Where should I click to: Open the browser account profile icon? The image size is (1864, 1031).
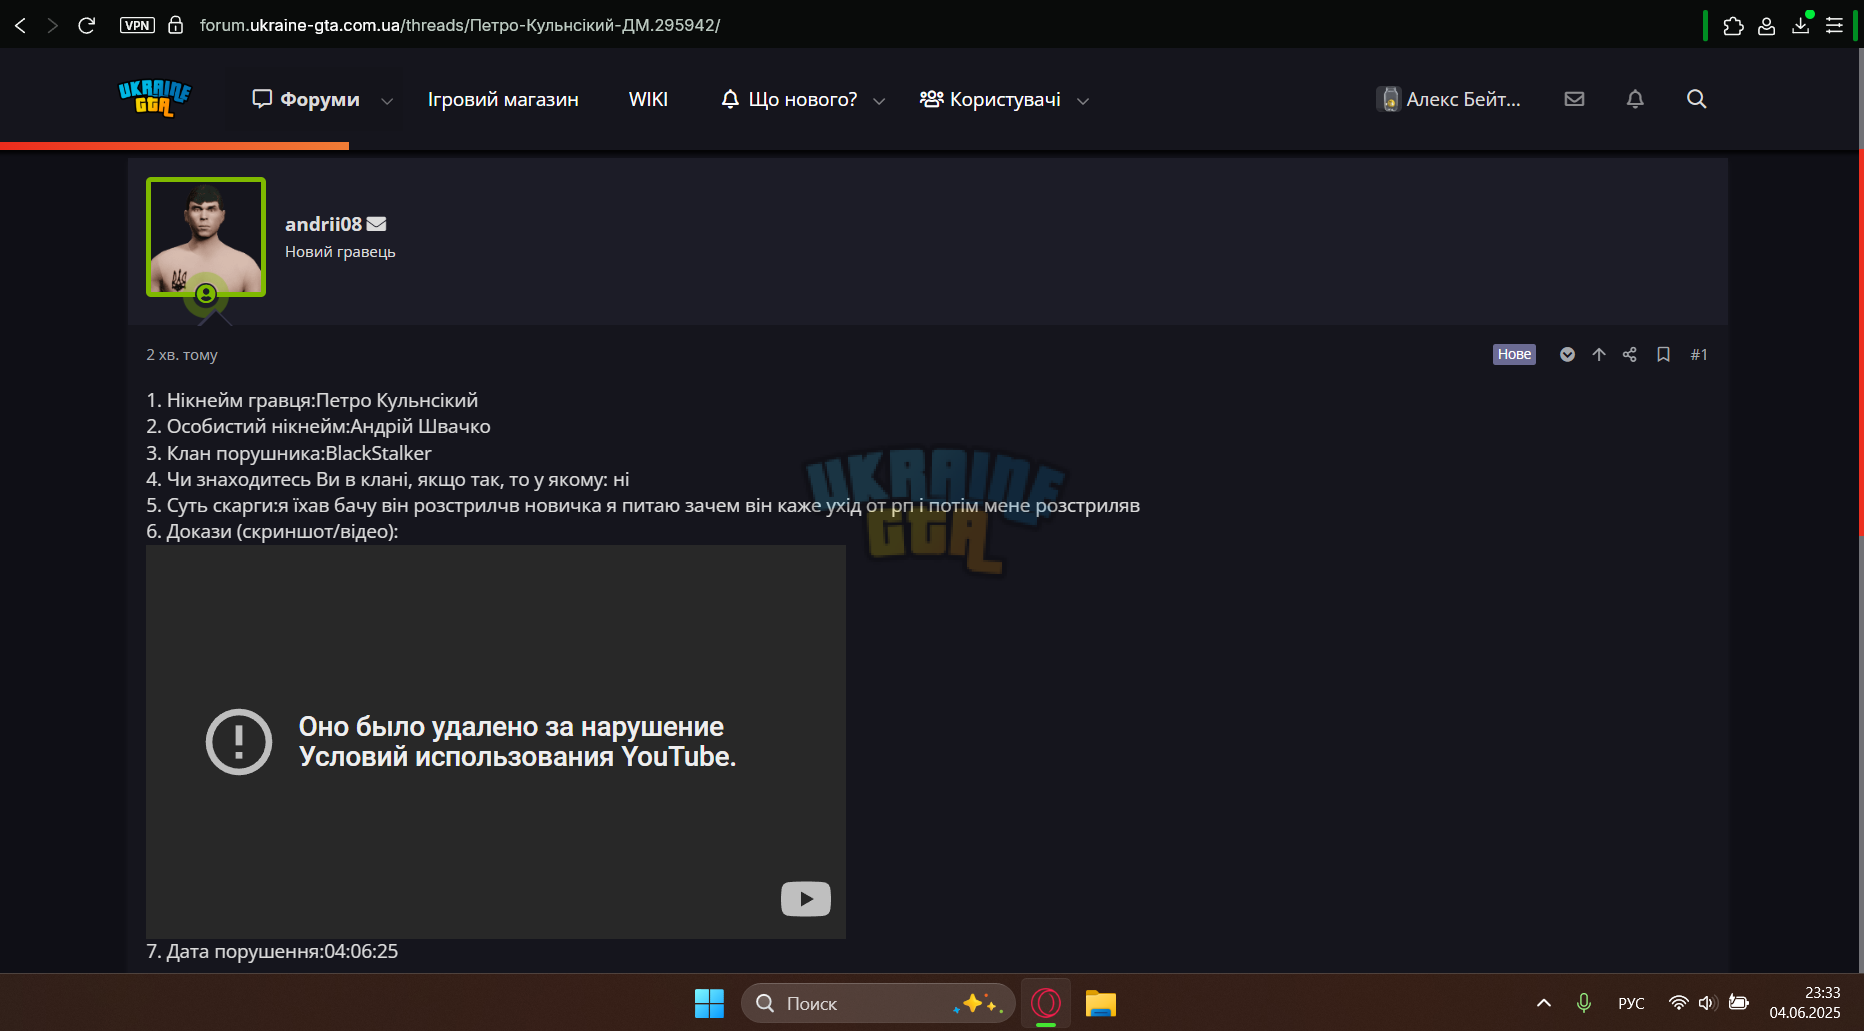pos(1767,26)
